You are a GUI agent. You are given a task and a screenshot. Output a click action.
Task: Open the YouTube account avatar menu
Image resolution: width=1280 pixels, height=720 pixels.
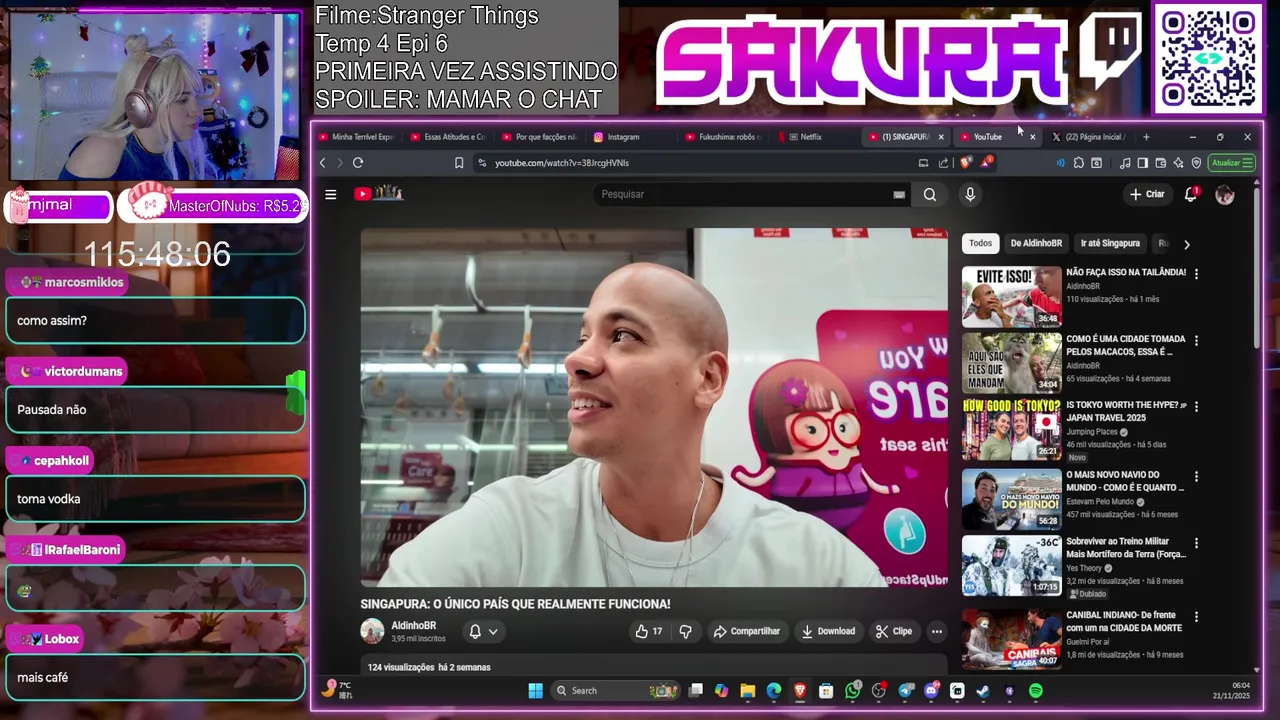click(1225, 194)
